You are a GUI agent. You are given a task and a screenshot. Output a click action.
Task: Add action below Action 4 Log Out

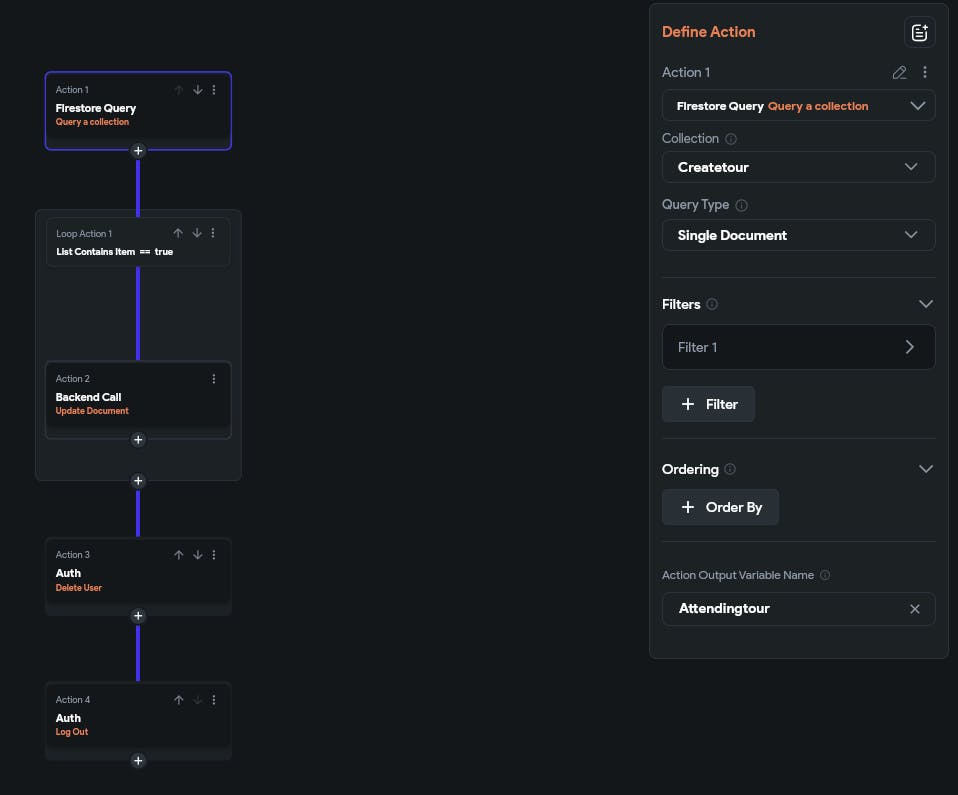(x=138, y=760)
